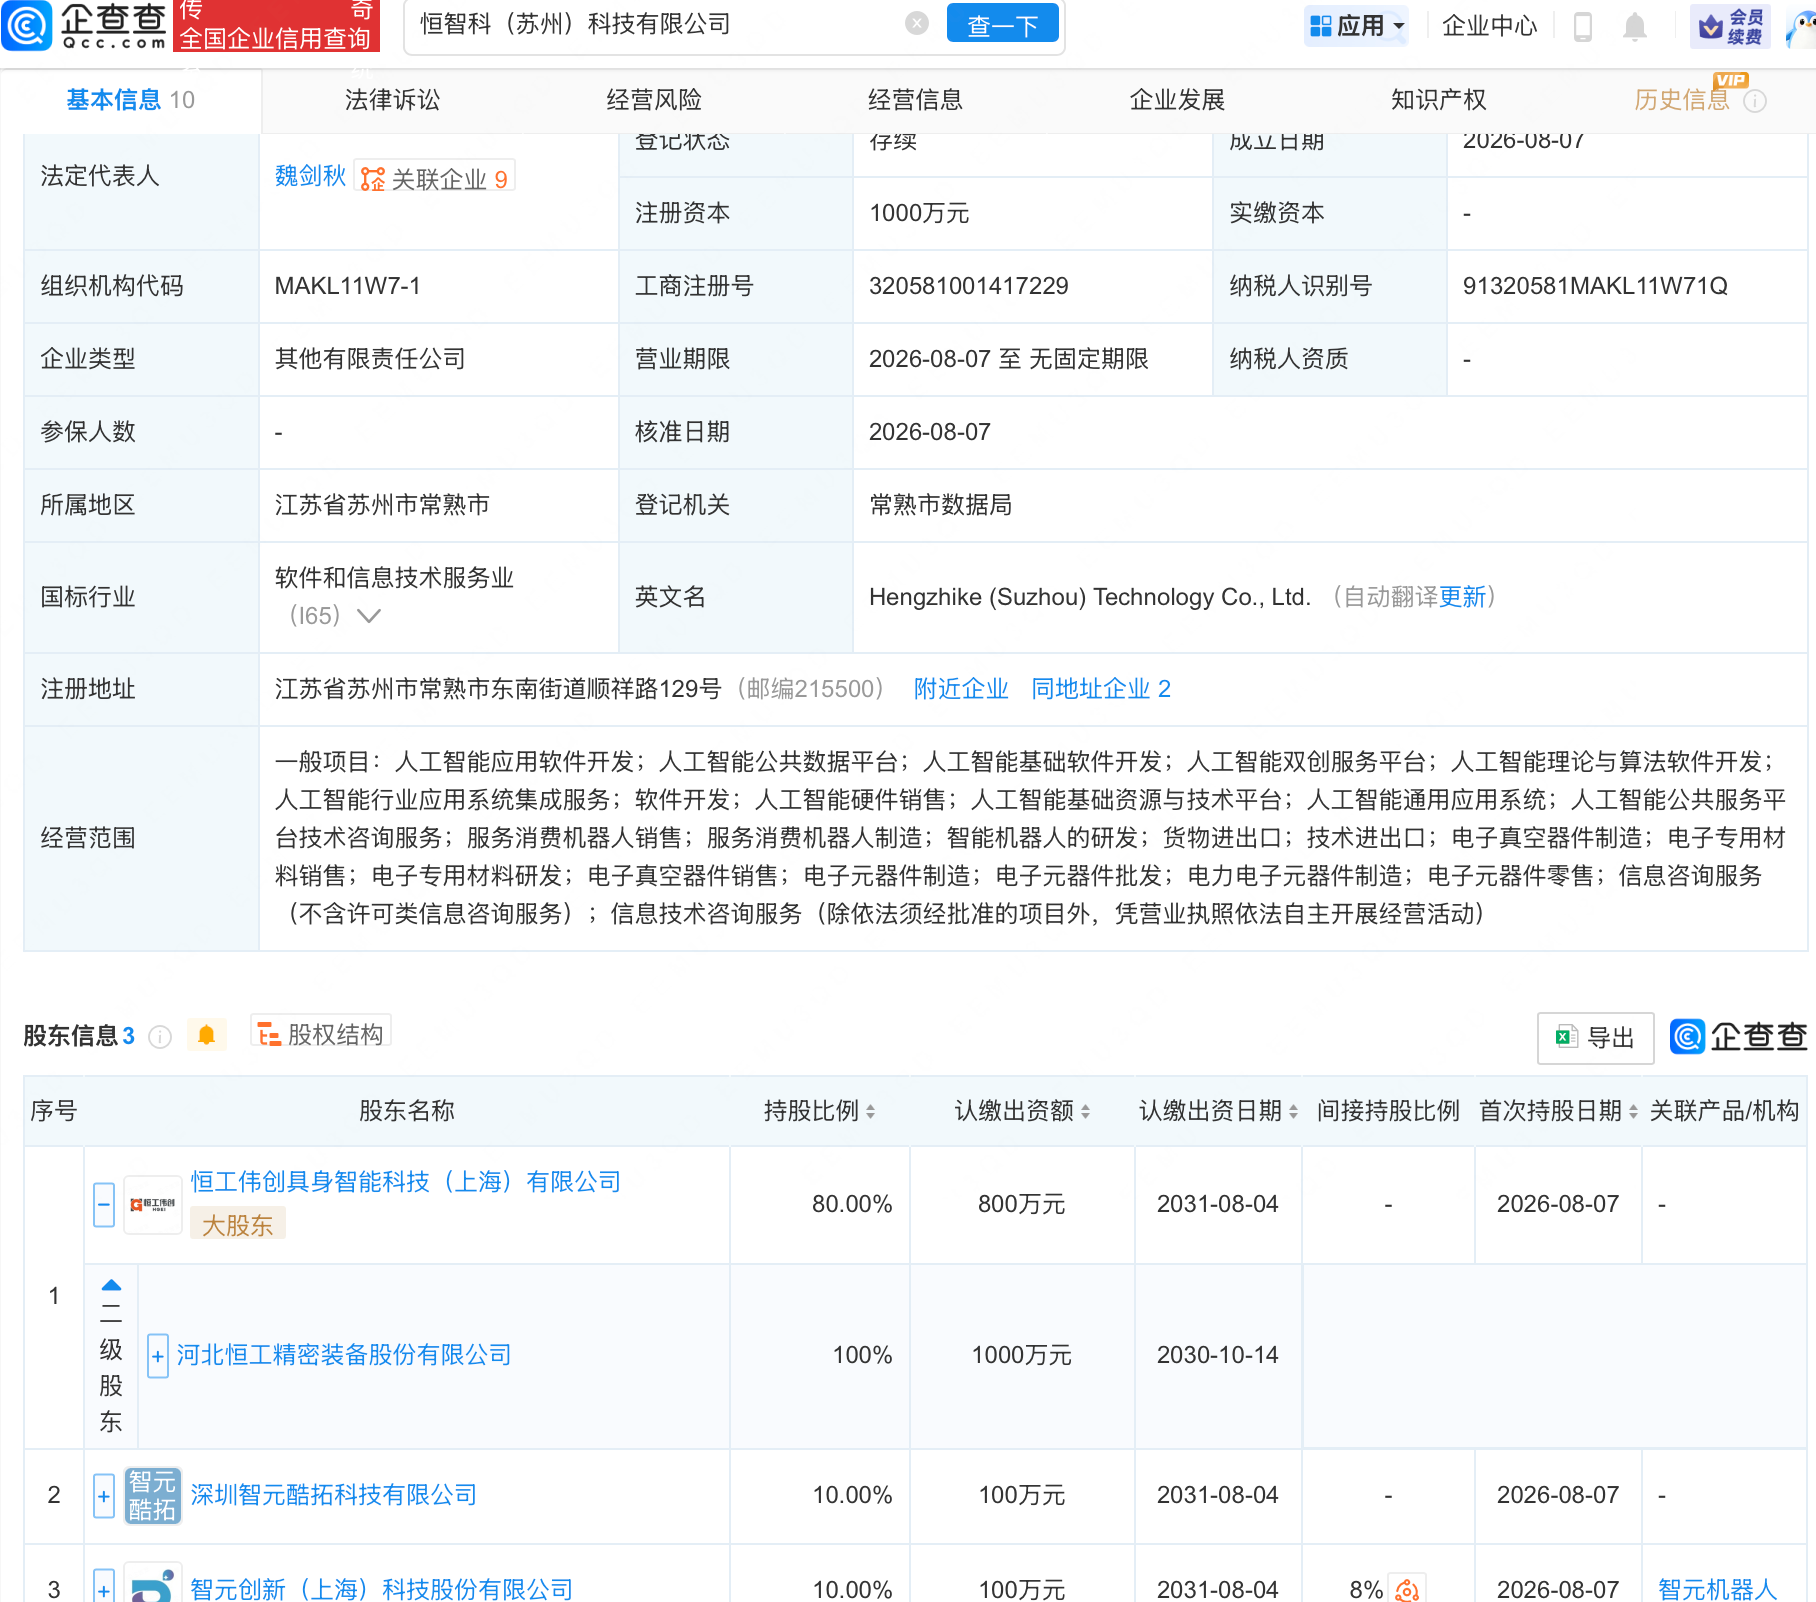
Task: Open the 历史信息 VIP tab
Action: [x=1682, y=100]
